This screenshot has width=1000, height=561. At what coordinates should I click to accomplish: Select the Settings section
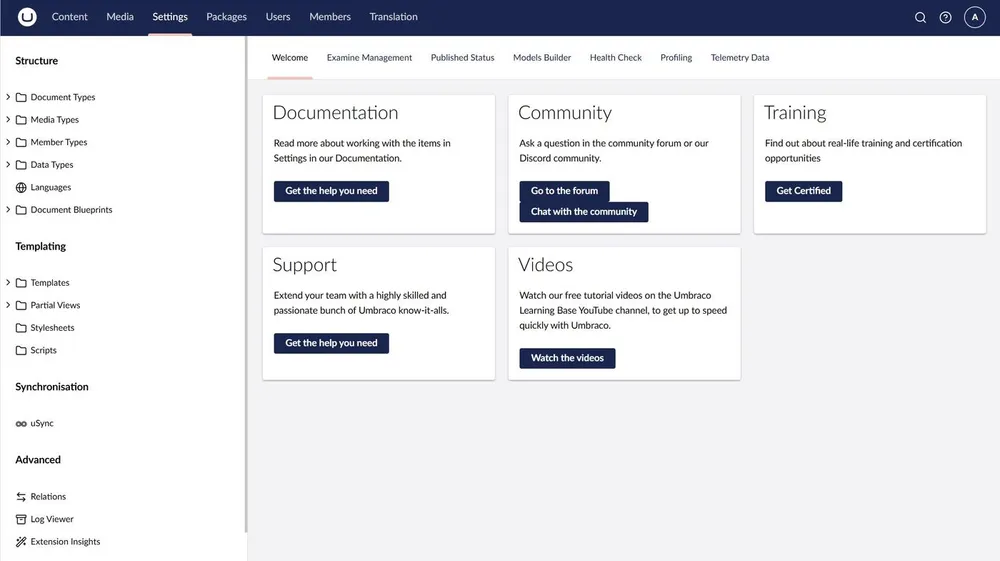point(170,17)
